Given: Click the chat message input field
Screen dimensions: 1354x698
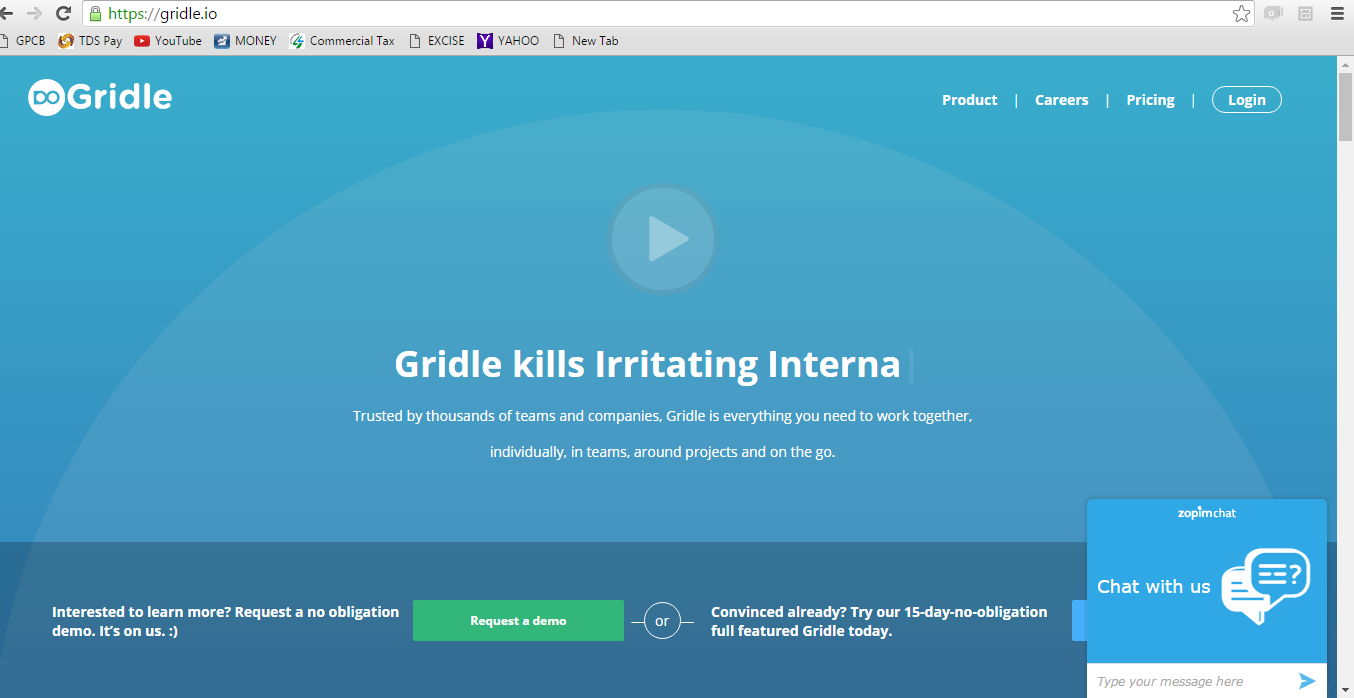Looking at the screenshot, I should [x=1190, y=682].
